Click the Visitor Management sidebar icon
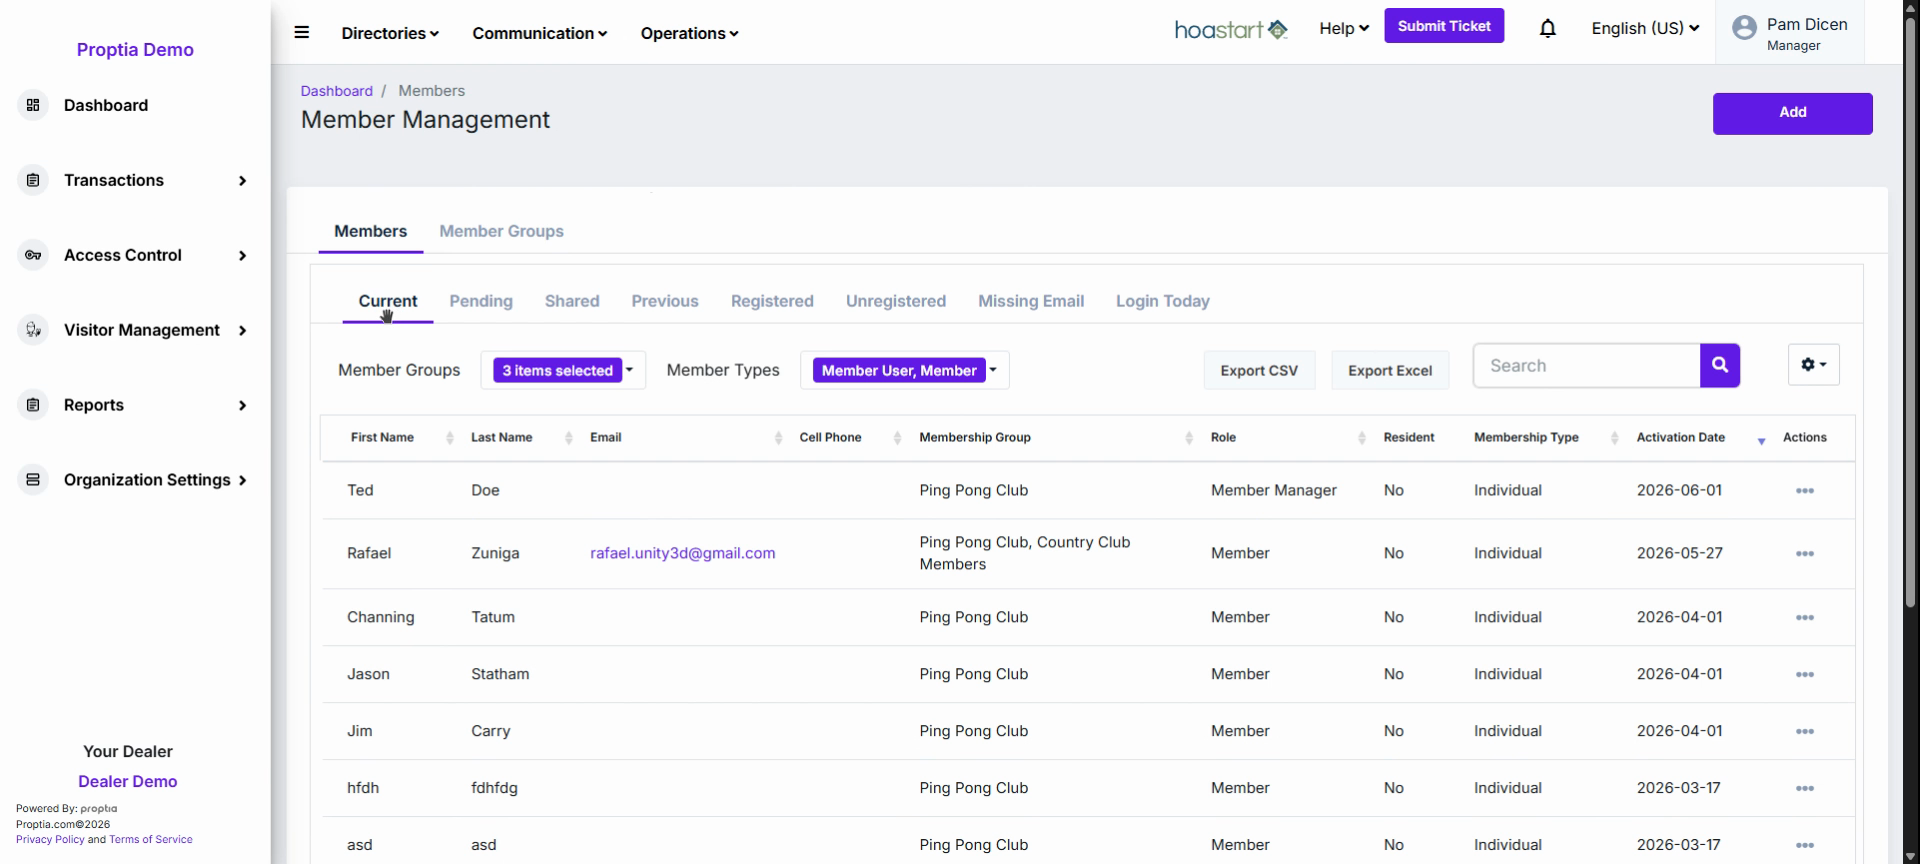1920x864 pixels. (x=33, y=330)
